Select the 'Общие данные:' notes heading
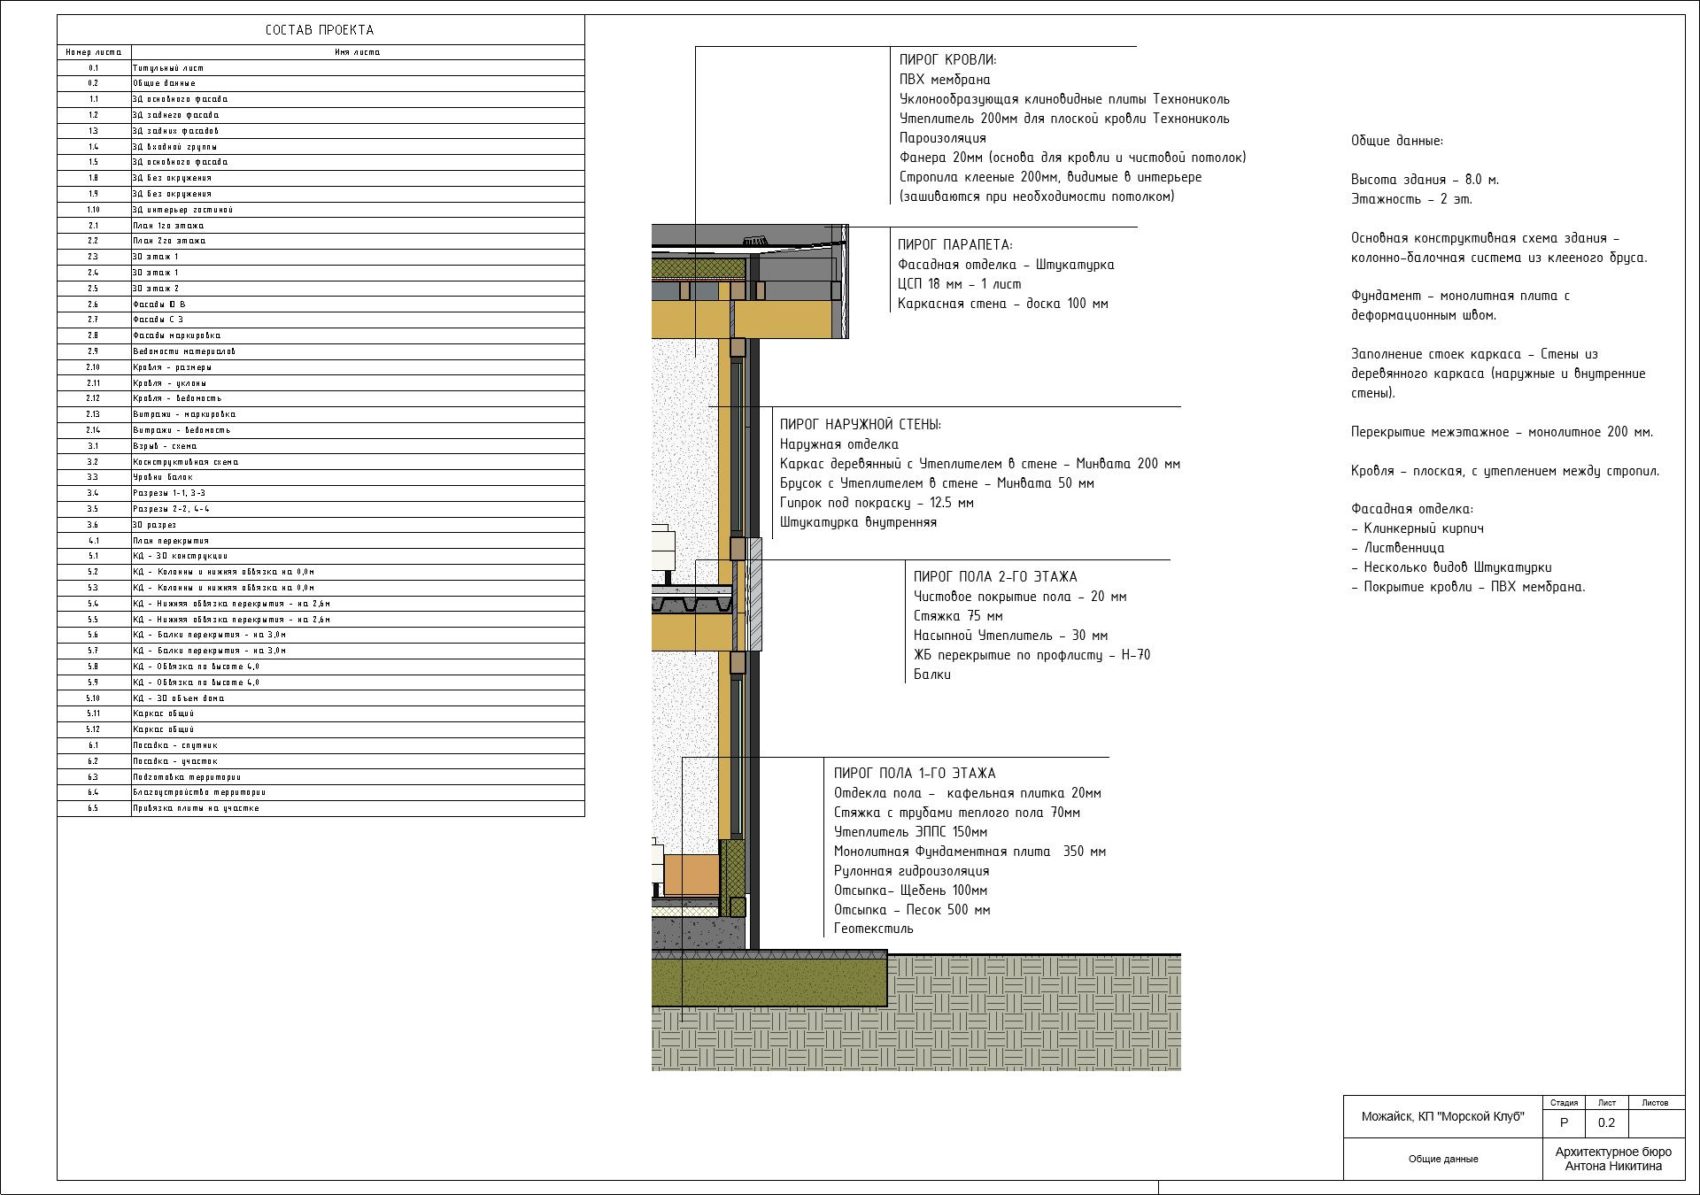 click(x=1397, y=141)
